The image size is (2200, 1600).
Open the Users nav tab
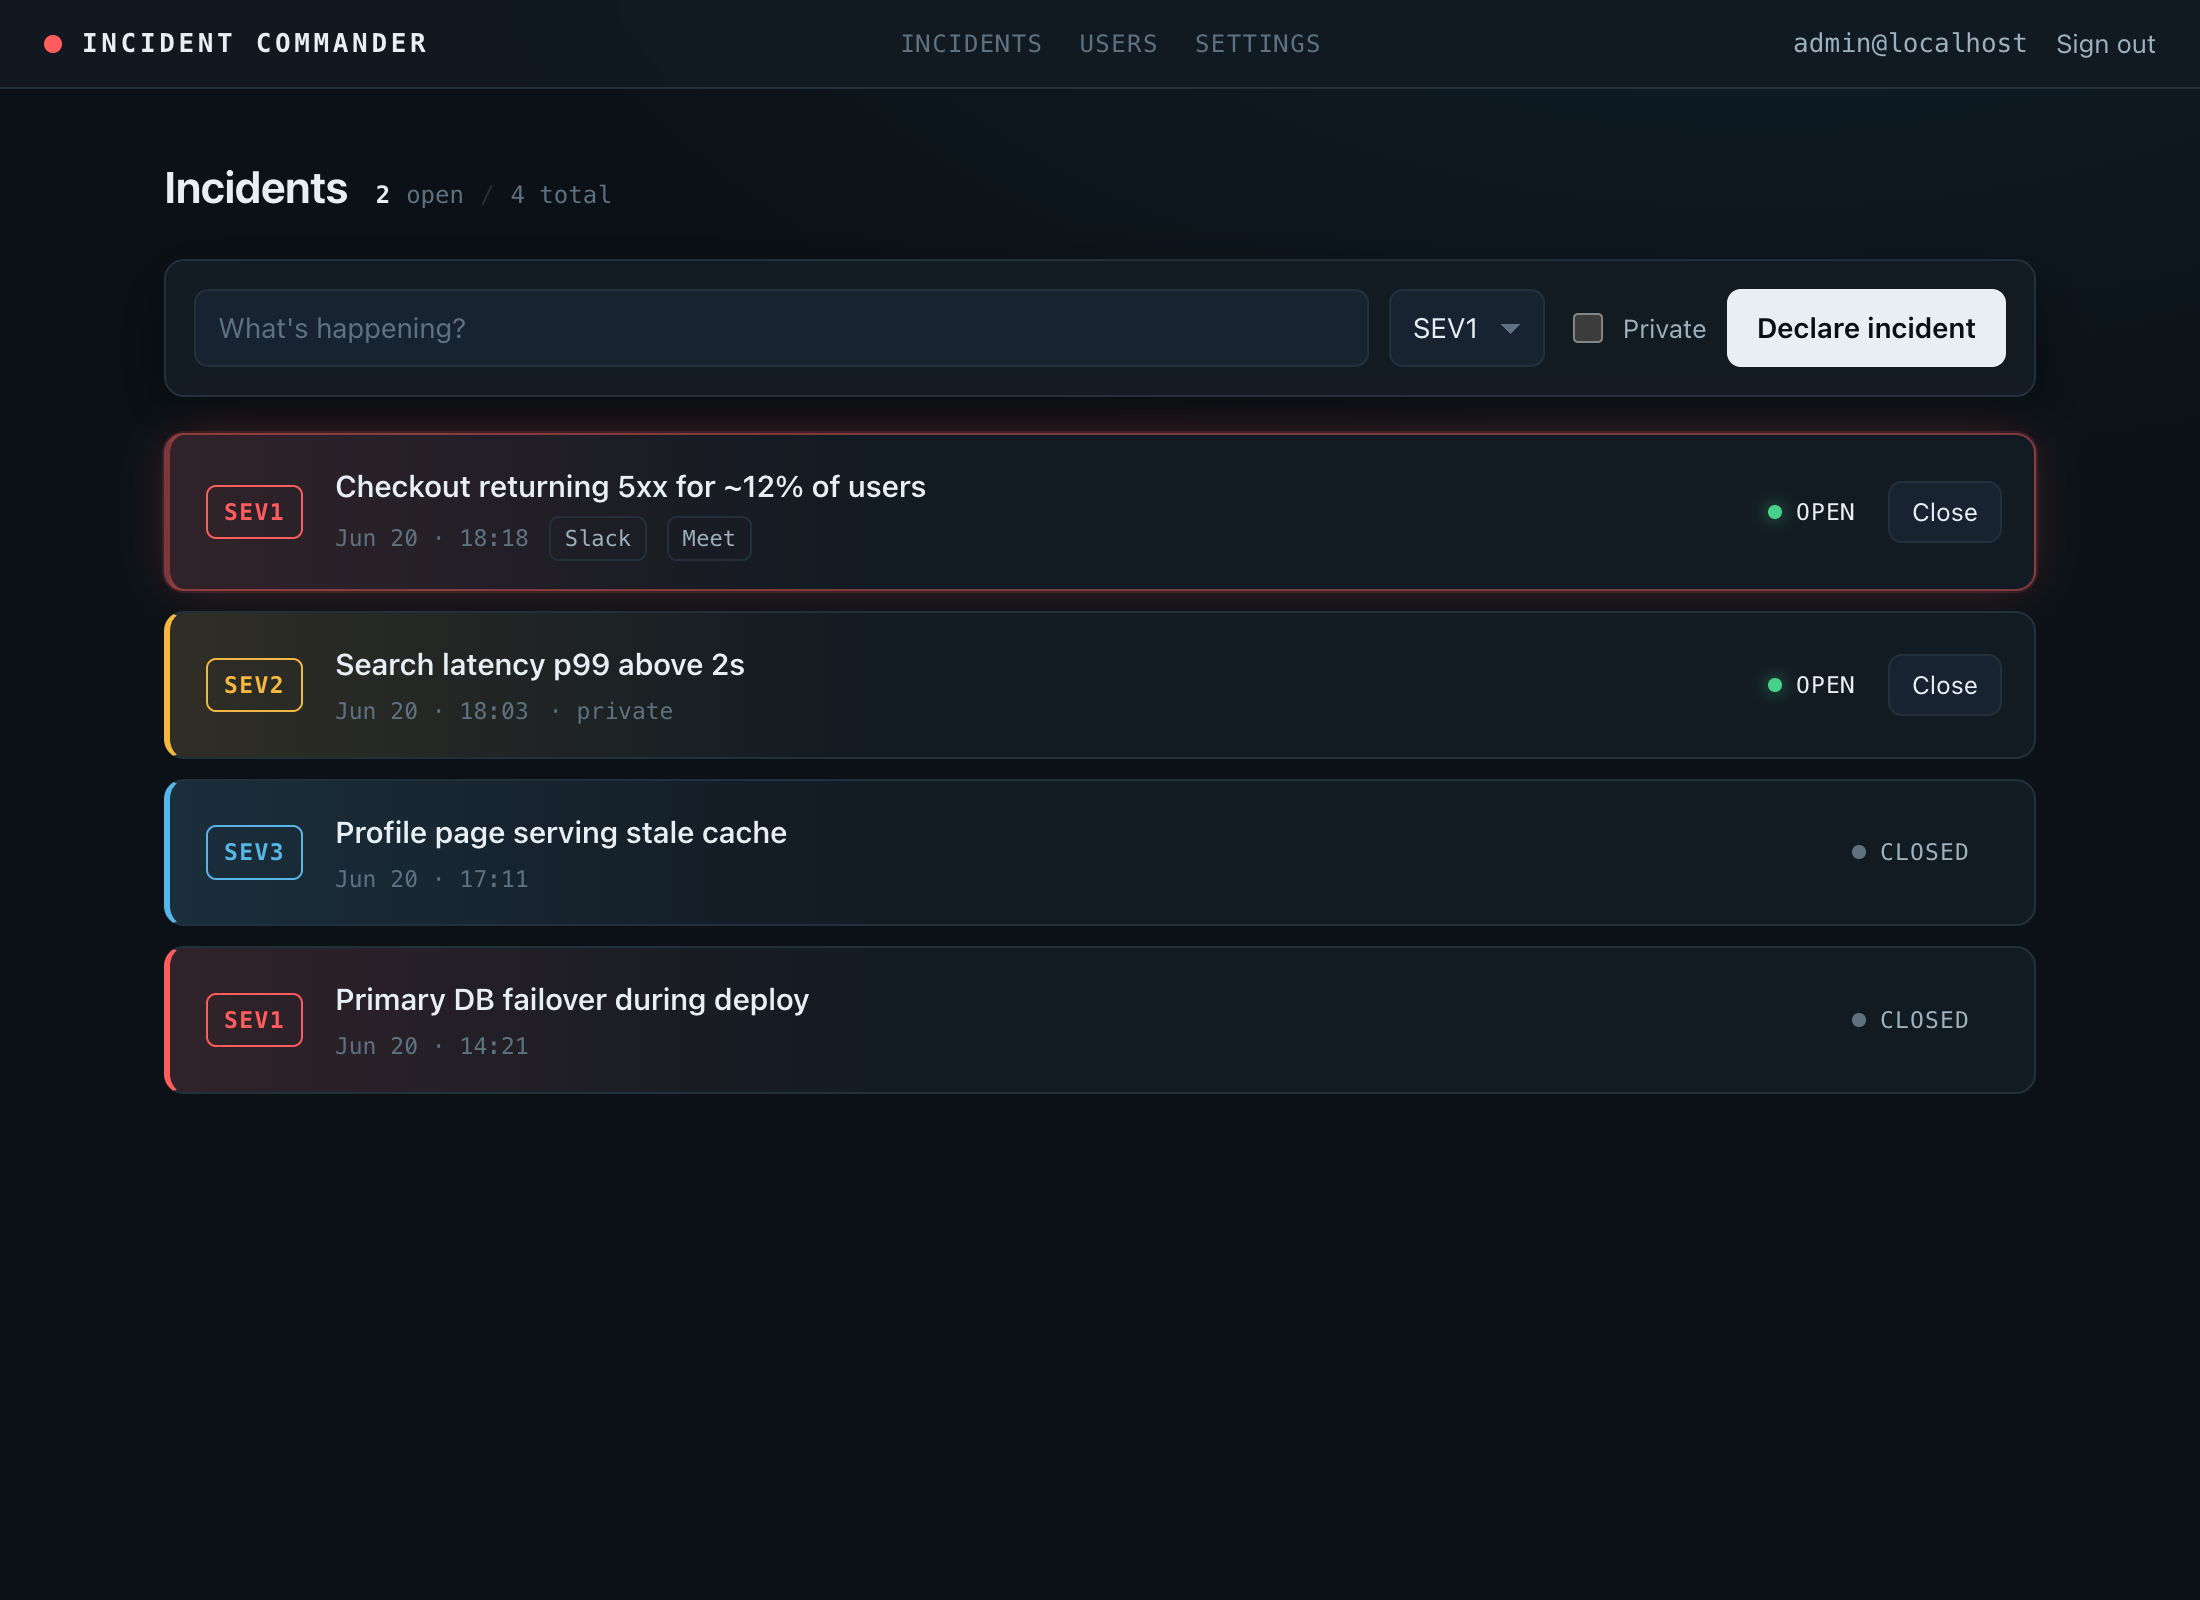click(1118, 44)
